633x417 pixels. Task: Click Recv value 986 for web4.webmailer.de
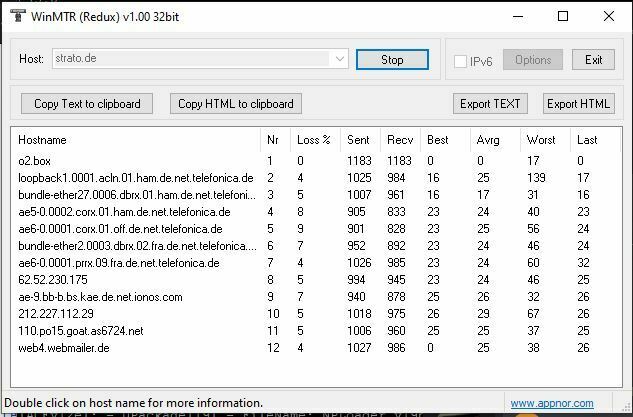pyautogui.click(x=396, y=348)
